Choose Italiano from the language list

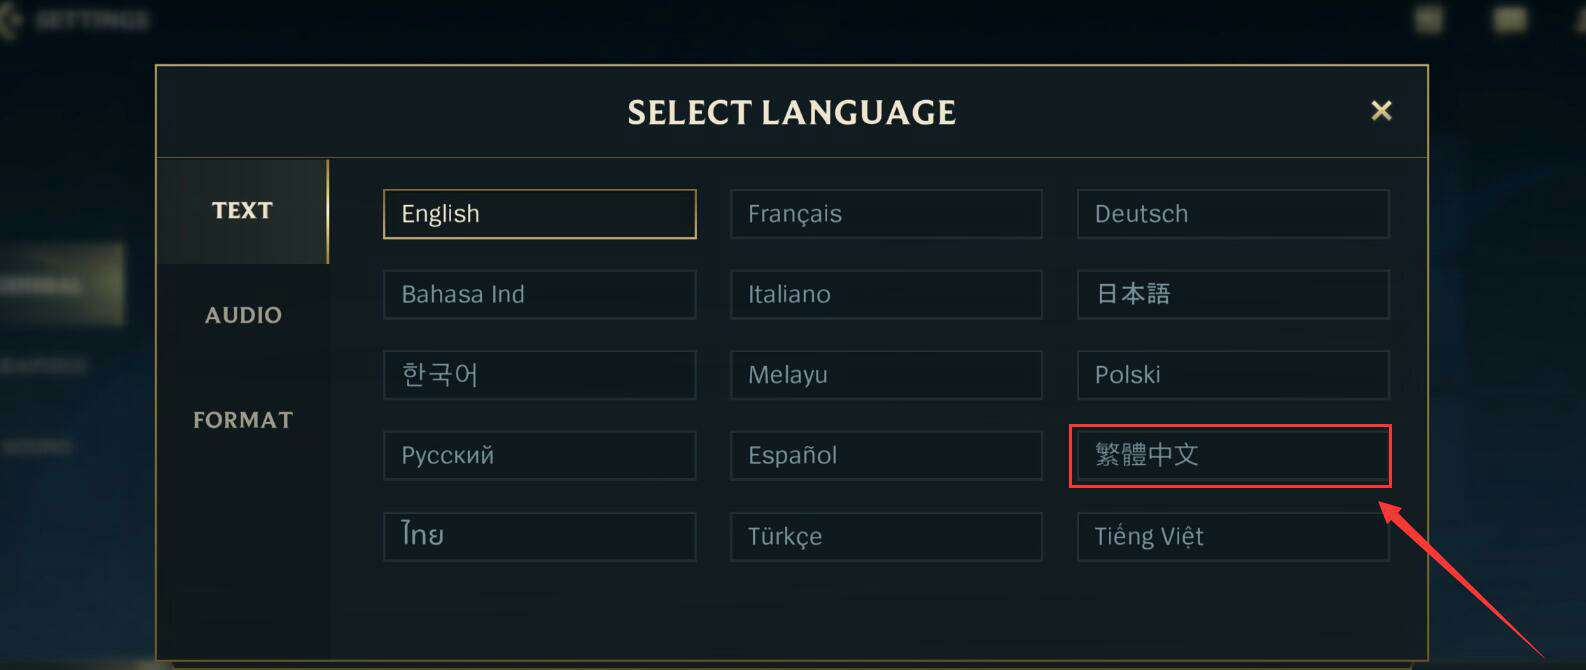(886, 295)
